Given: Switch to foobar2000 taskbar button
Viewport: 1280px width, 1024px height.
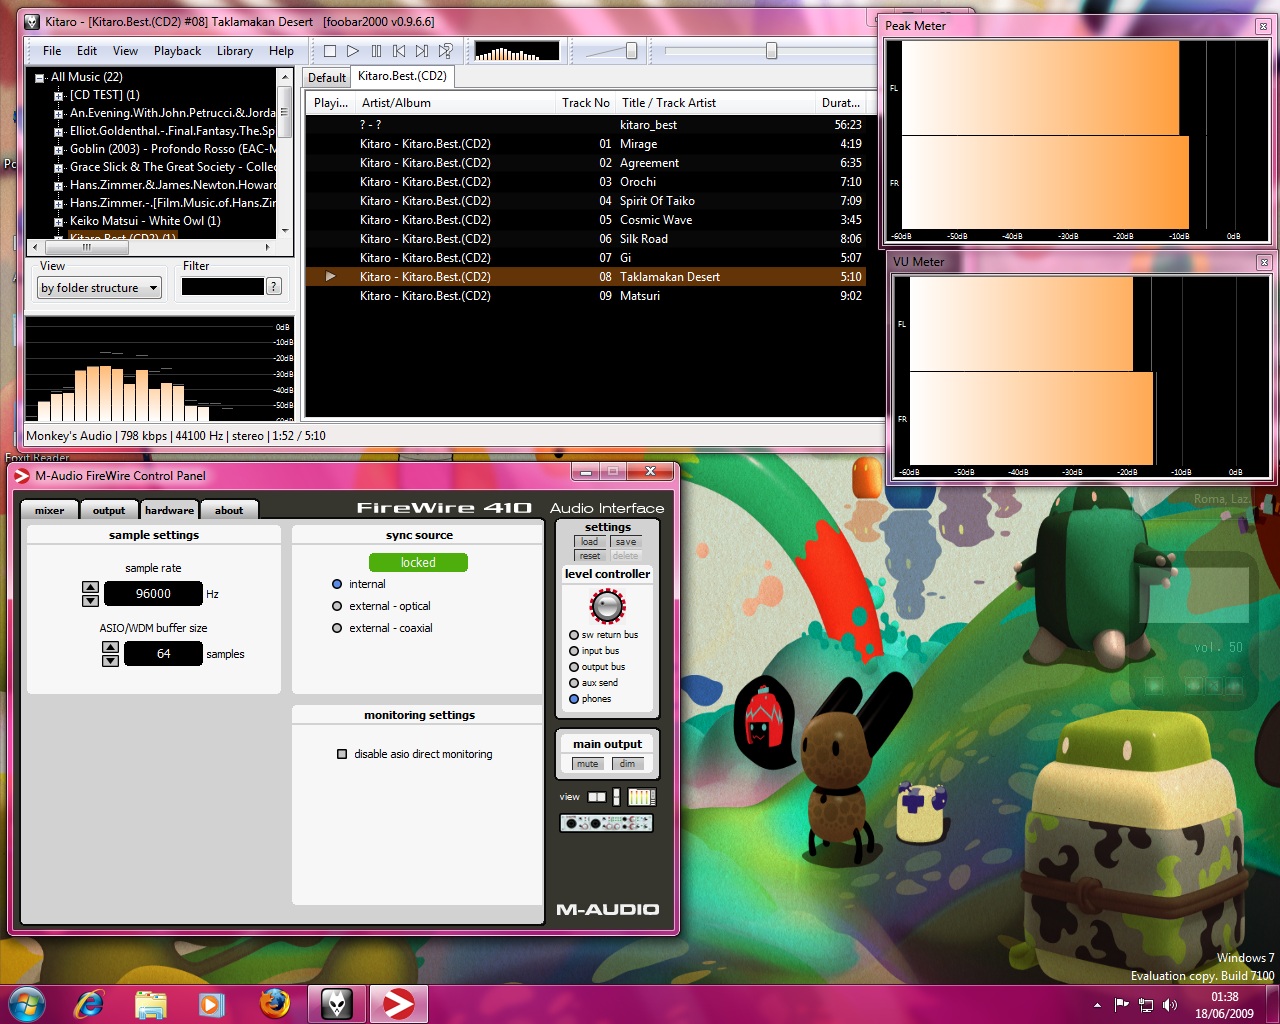Looking at the screenshot, I should (x=337, y=1004).
